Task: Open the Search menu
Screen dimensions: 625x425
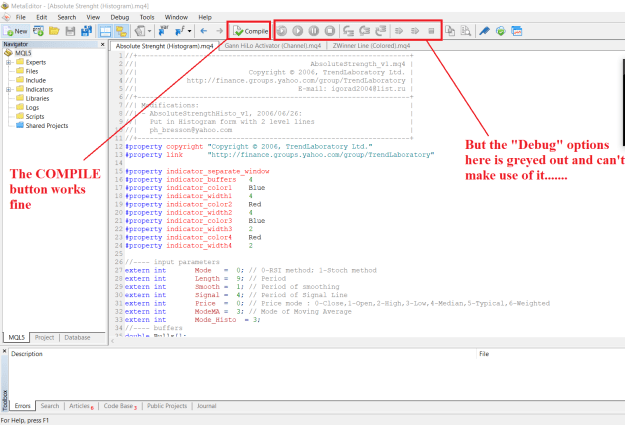Action: 67,18
